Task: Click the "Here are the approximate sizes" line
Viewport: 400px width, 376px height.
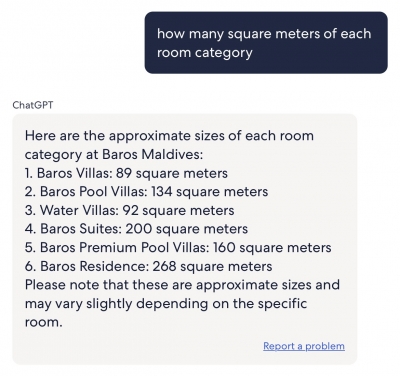Action: coord(169,136)
